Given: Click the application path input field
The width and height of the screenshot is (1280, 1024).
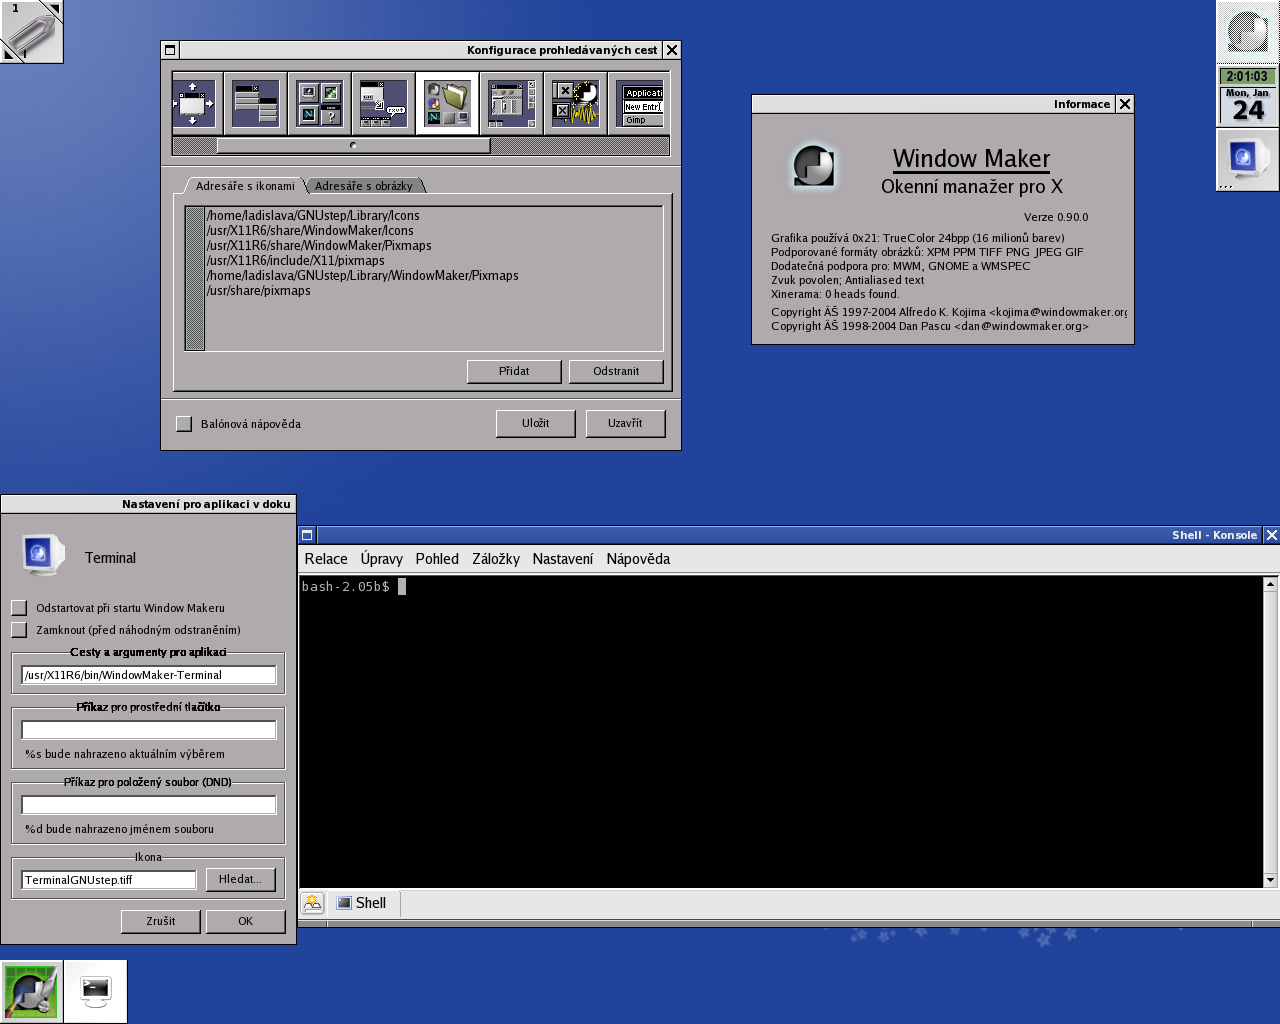Looking at the screenshot, I should pos(149,675).
